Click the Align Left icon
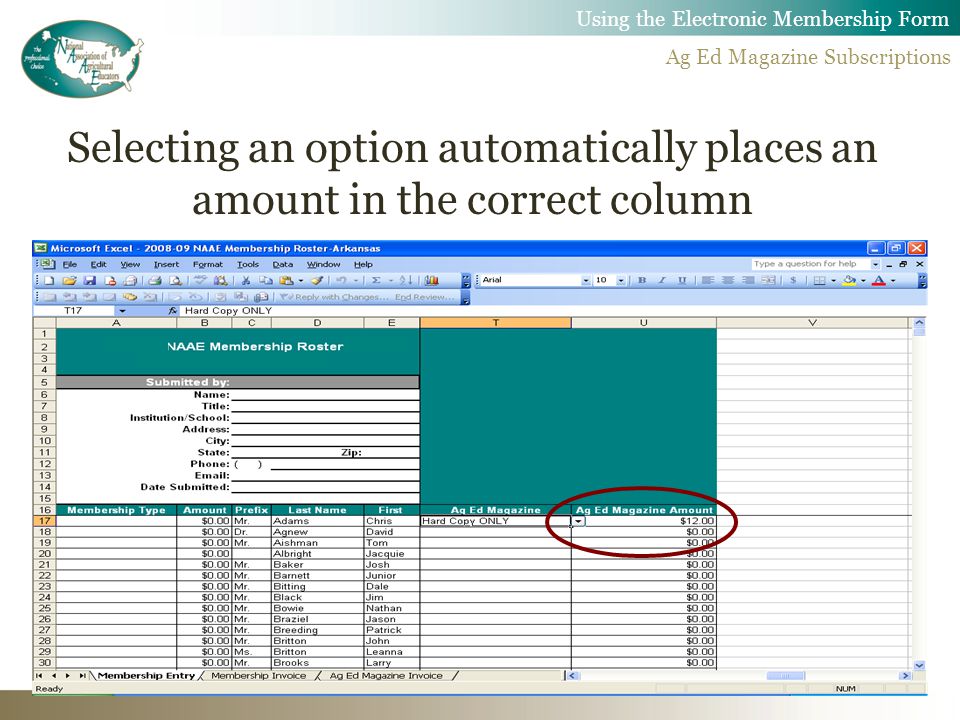Image resolution: width=960 pixels, height=720 pixels. click(708, 280)
